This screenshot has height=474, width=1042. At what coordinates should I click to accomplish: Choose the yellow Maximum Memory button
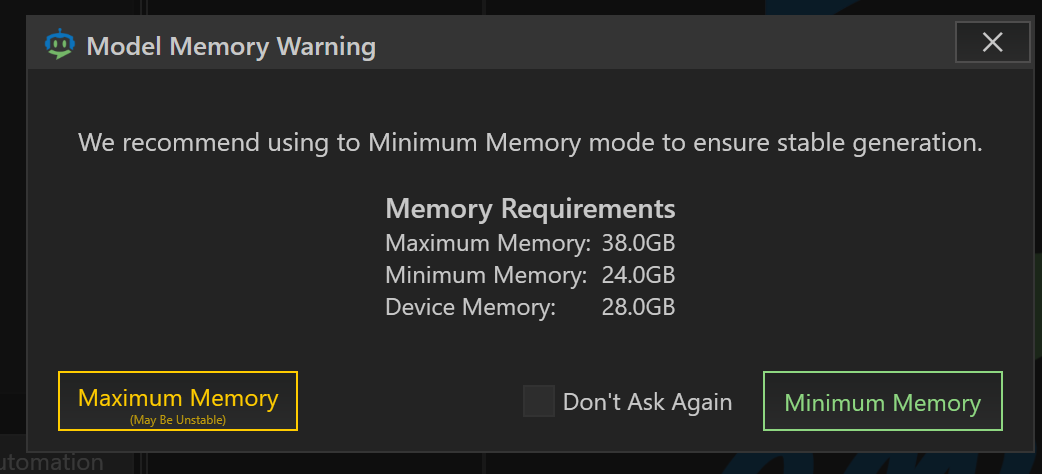[x=178, y=401]
